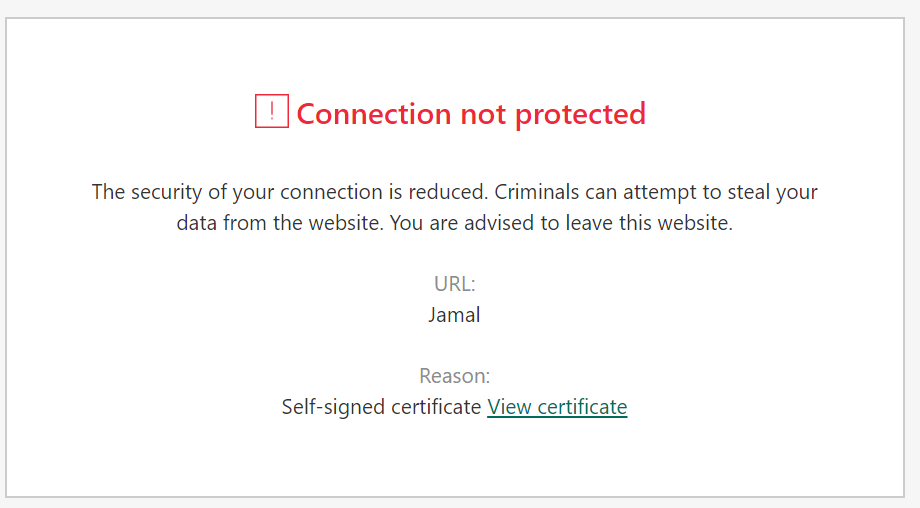The image size is (920, 508).
Task: Select the URL value "Jamal"
Action: [x=454, y=315]
